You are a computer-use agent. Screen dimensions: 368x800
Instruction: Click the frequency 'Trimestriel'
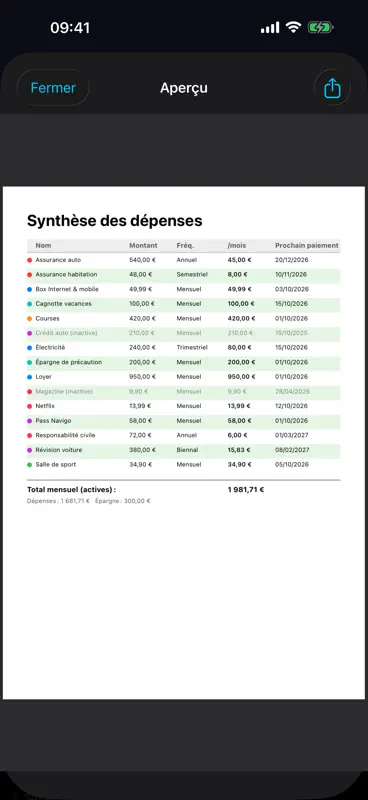192,347
